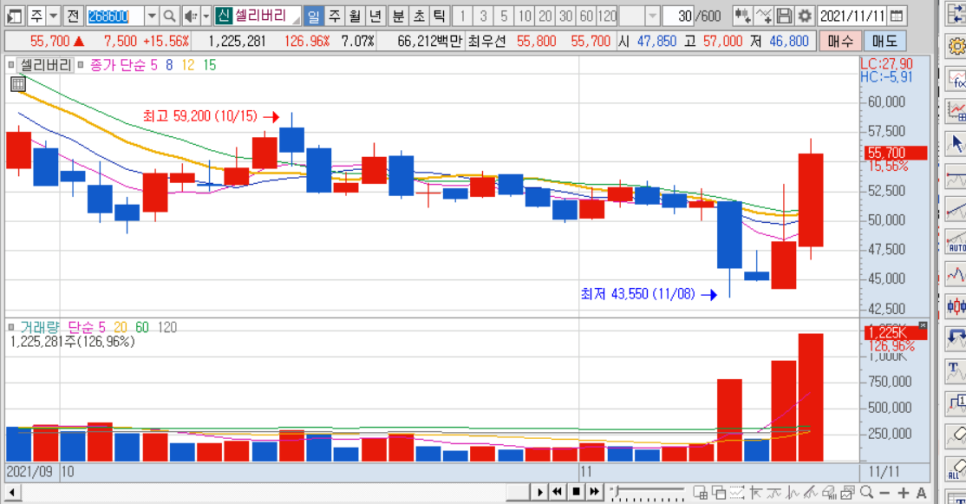
Task: Select the 월 monthly period button
Action: 355,16
